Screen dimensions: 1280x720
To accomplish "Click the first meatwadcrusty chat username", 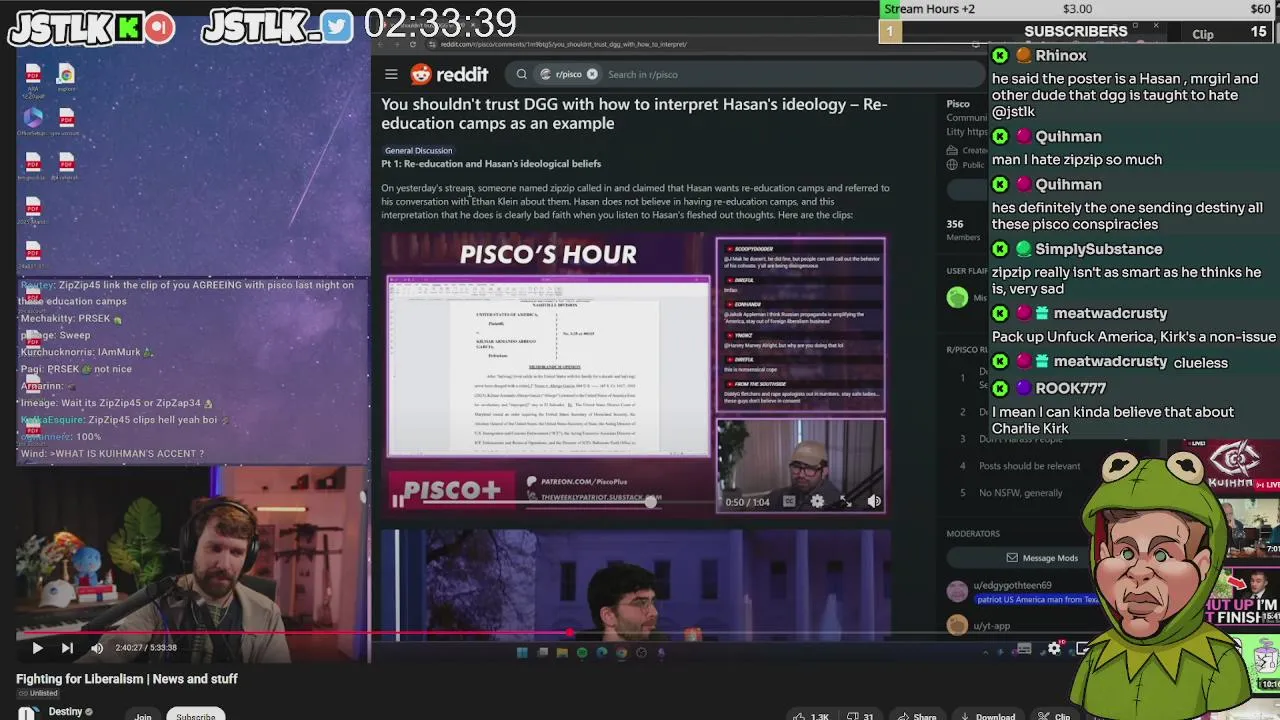I will pos(1110,314).
